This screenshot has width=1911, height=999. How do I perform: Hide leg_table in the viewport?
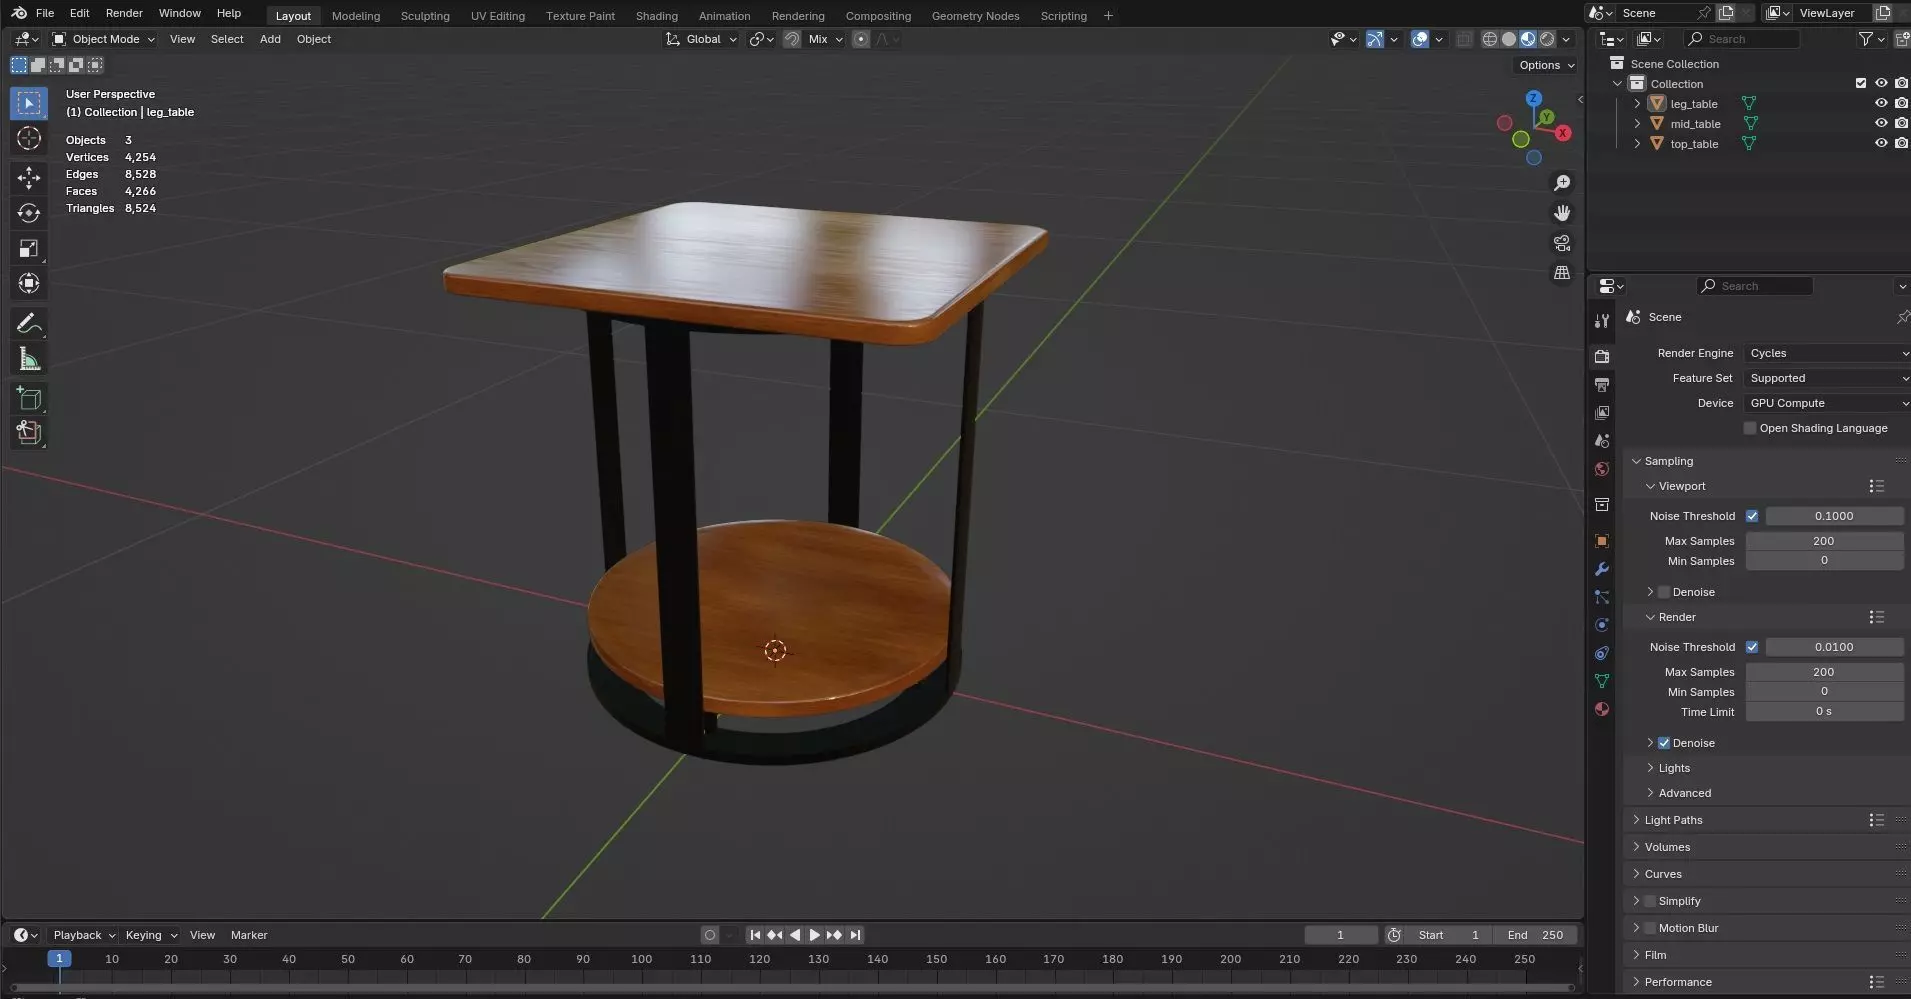point(1881,103)
